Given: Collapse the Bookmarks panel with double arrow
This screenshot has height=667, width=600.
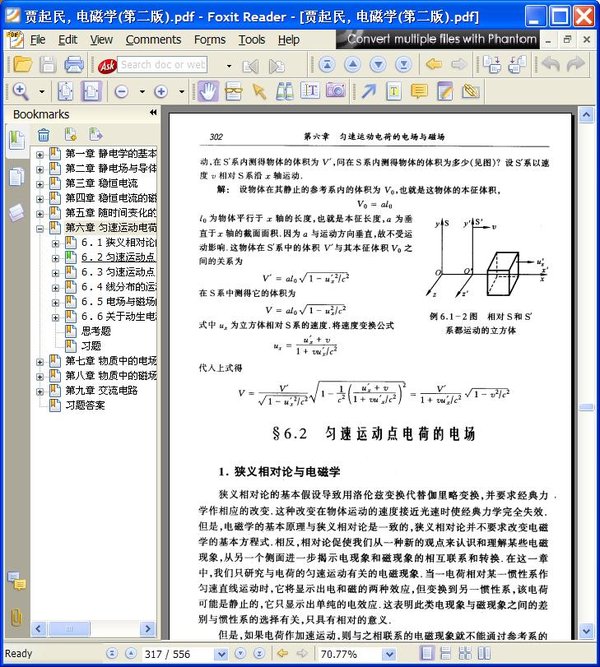Looking at the screenshot, I should click(x=153, y=113).
